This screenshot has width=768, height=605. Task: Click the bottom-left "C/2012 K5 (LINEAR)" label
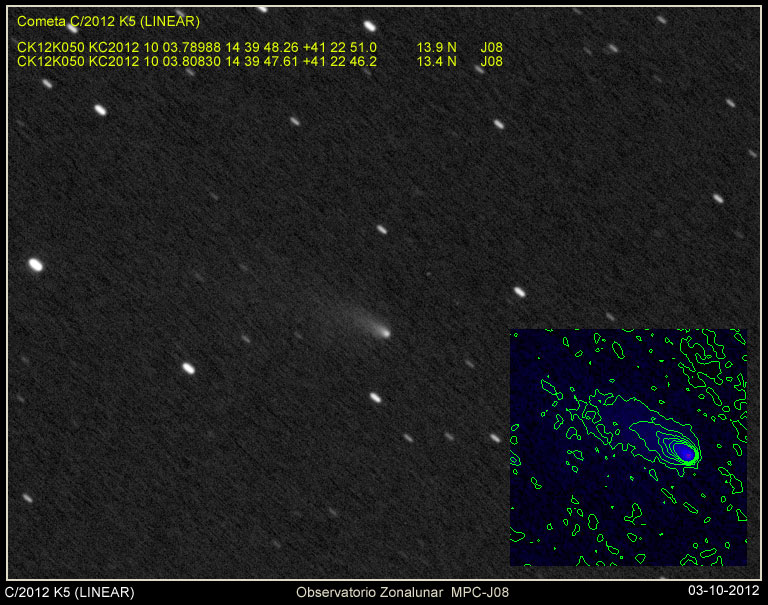pyautogui.click(x=70, y=592)
